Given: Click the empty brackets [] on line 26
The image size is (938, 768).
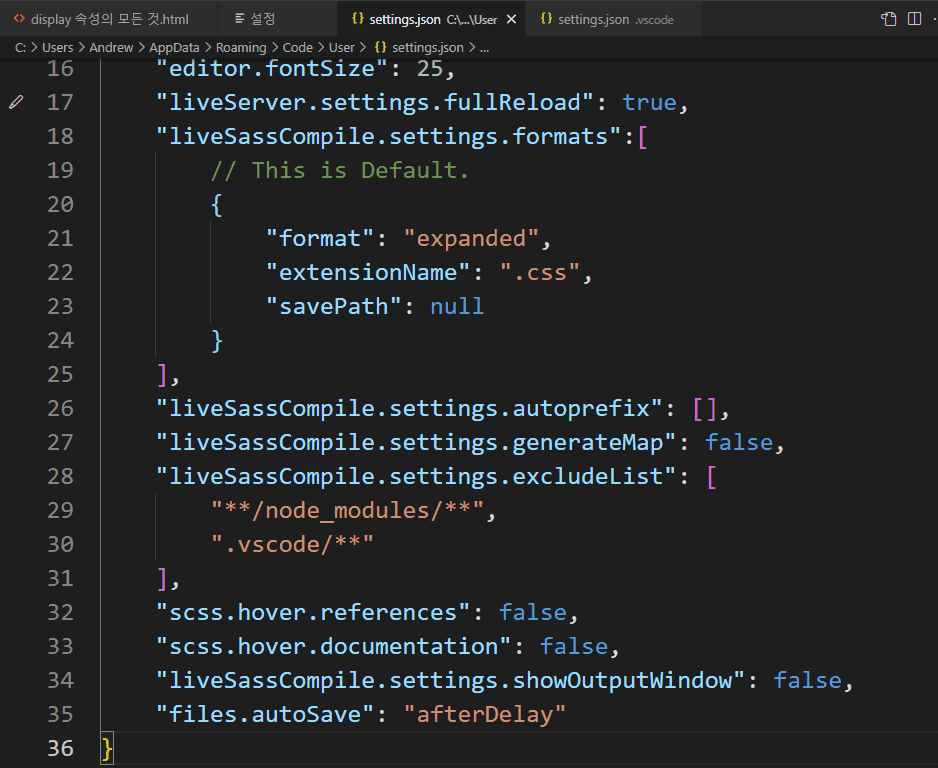Looking at the screenshot, I should pyautogui.click(x=704, y=409).
